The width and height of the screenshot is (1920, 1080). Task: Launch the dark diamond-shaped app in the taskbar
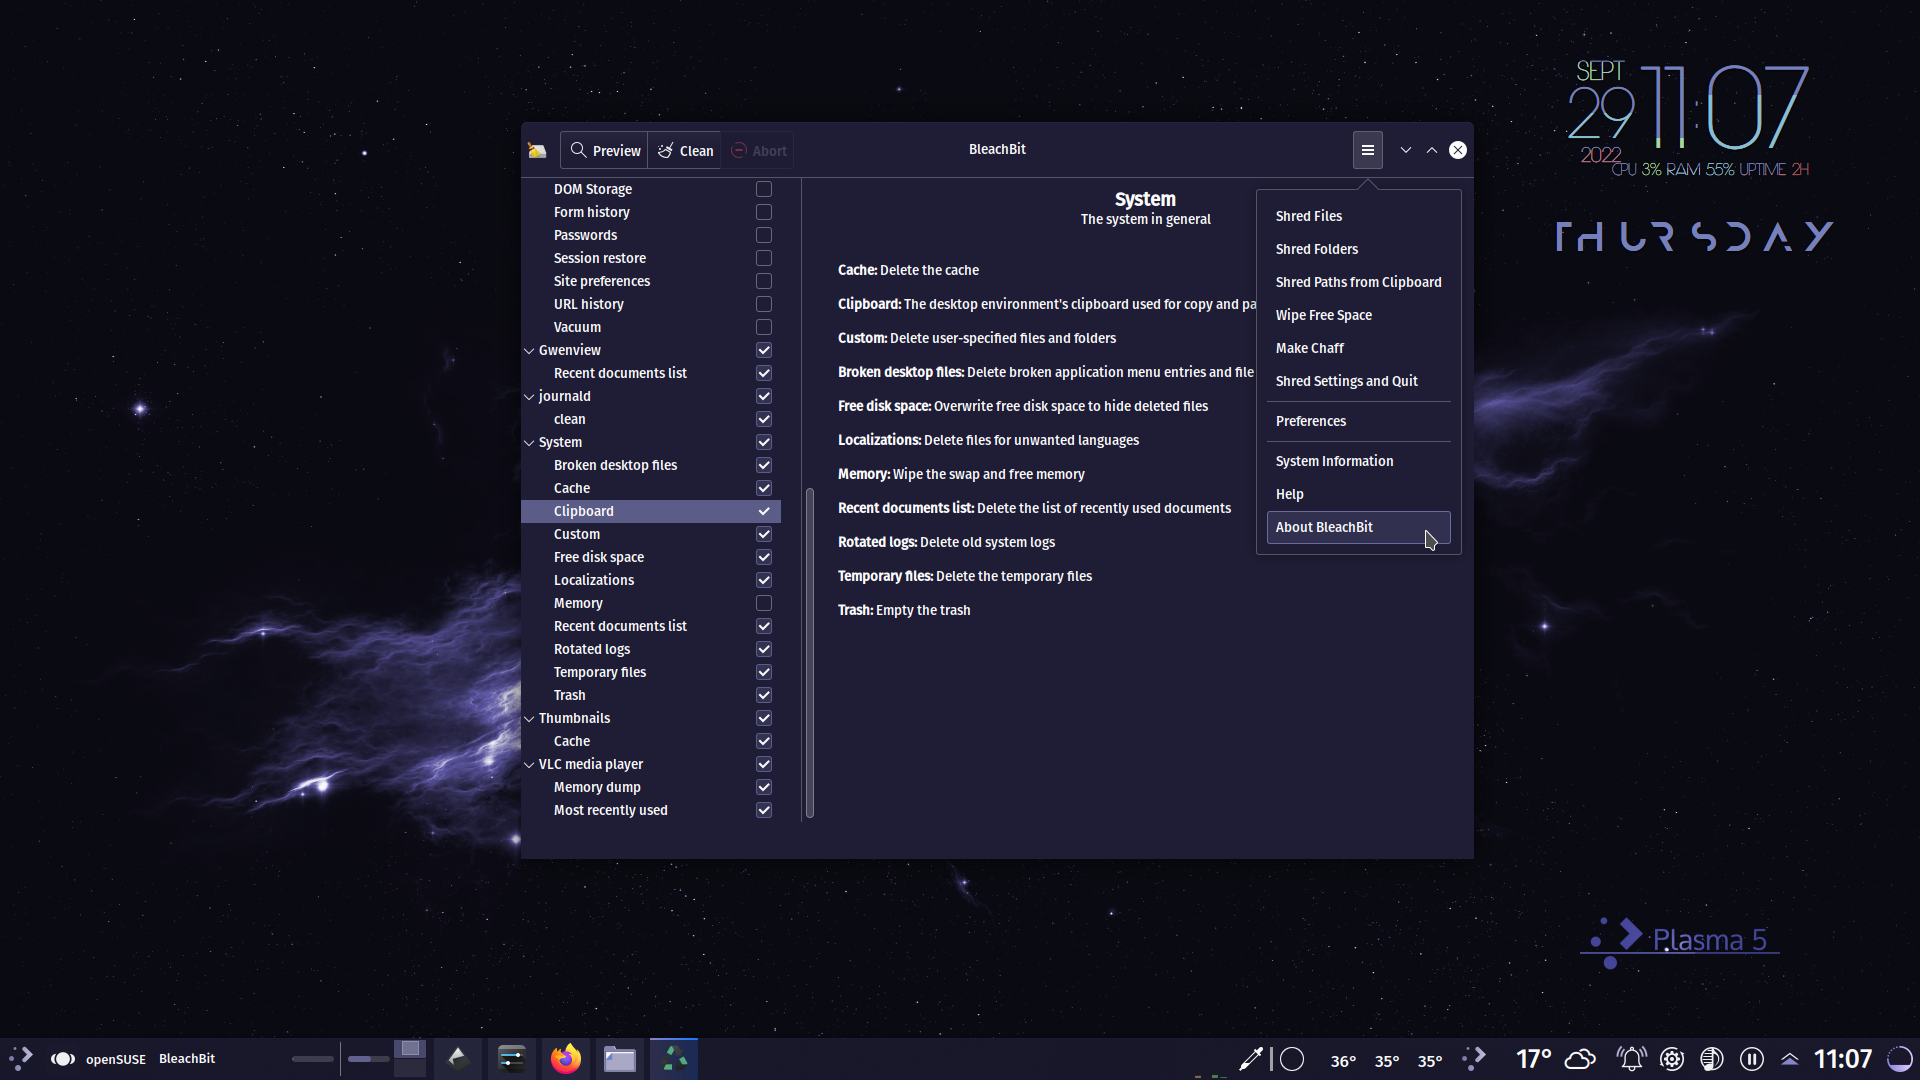click(458, 1058)
